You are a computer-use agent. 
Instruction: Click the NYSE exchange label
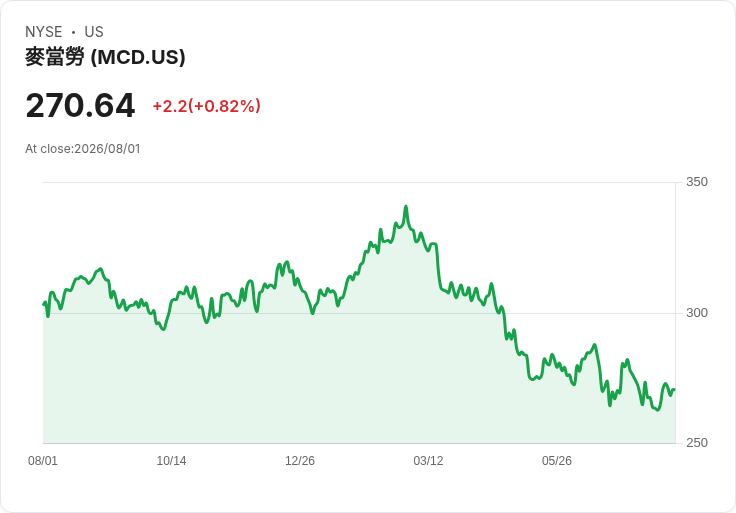44,32
